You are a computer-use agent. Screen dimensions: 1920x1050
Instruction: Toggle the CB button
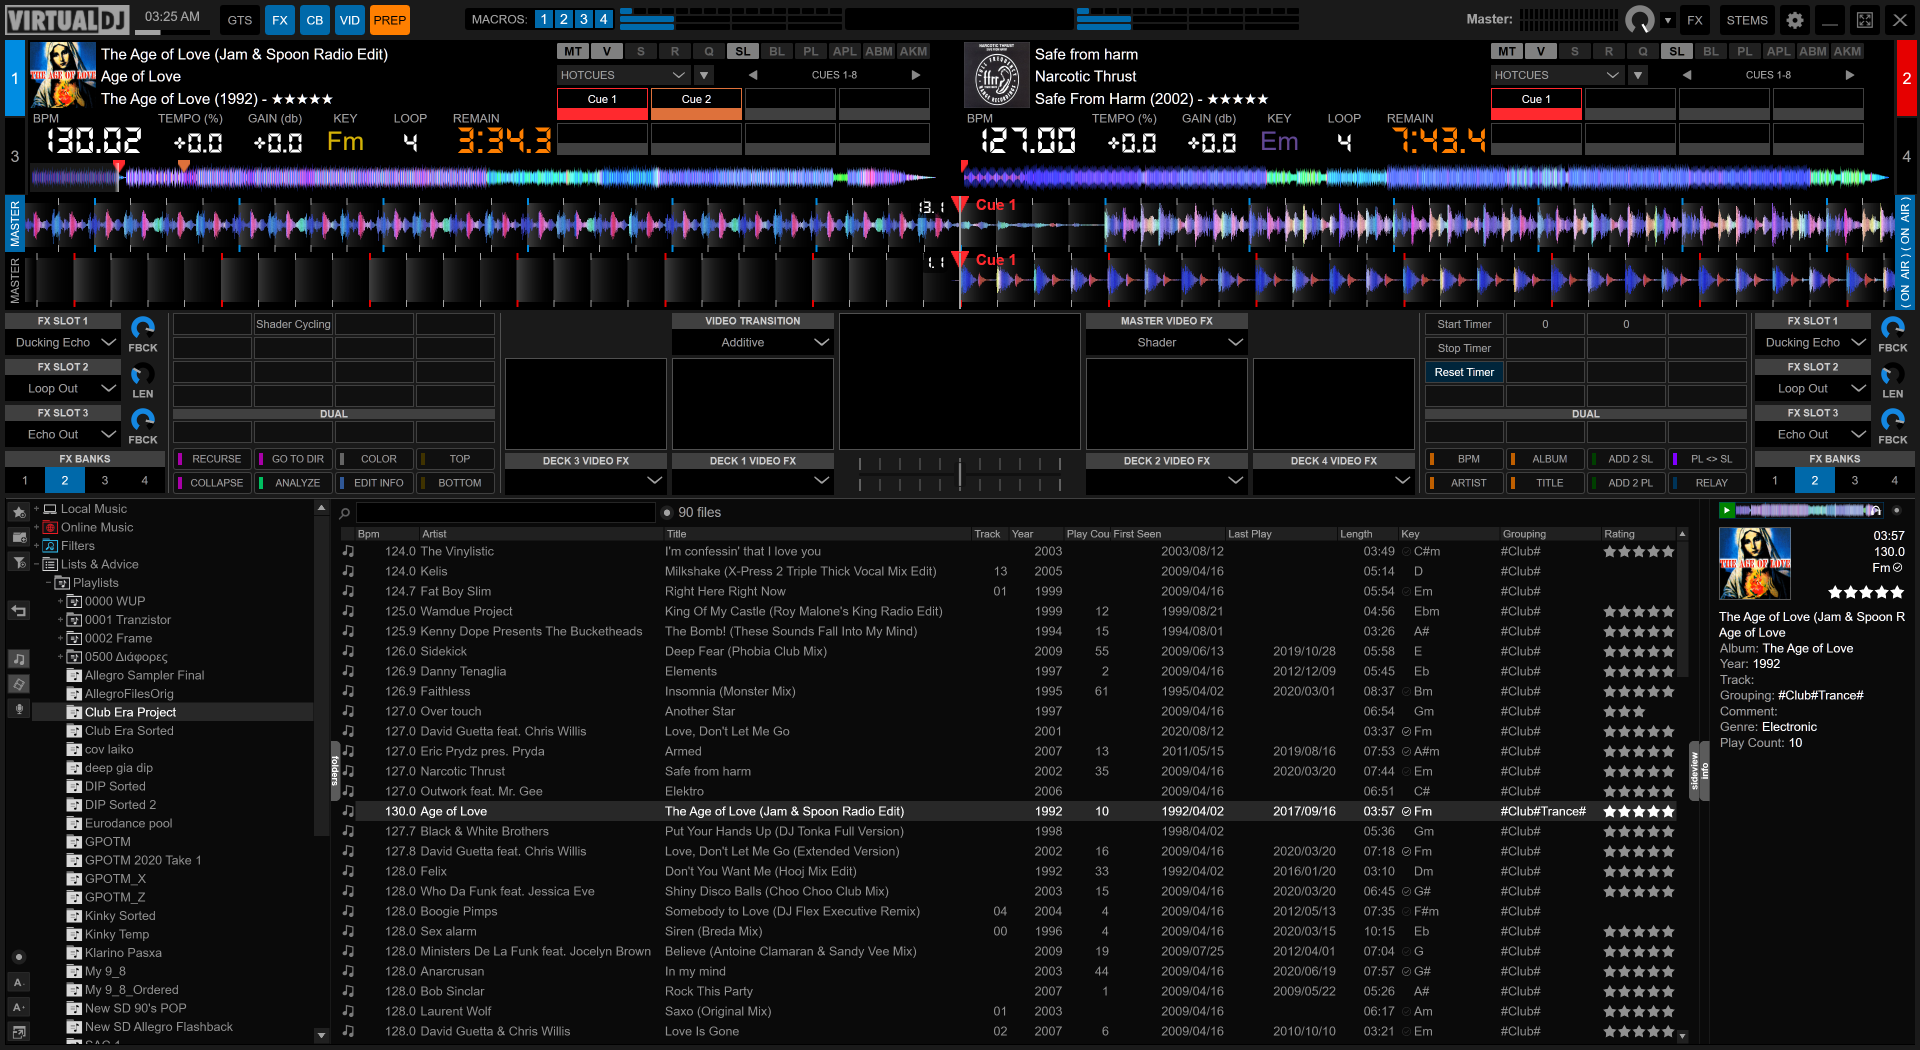(x=315, y=20)
